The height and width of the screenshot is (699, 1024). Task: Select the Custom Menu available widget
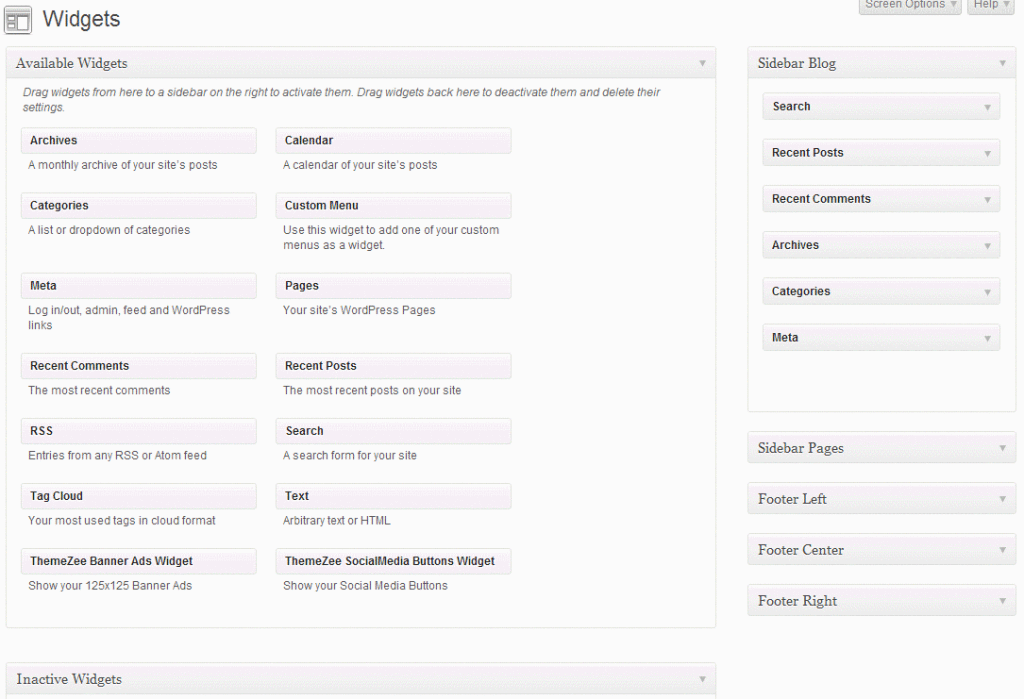(x=392, y=206)
